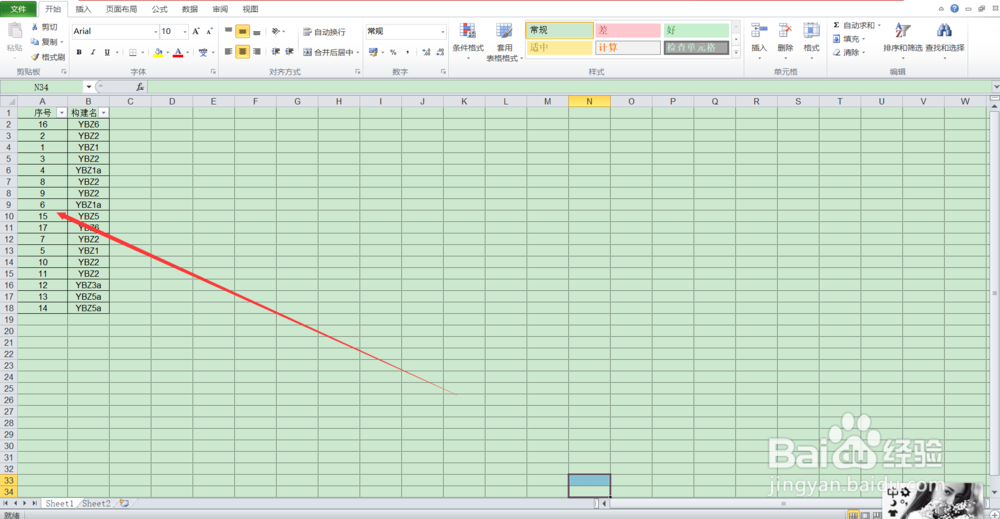Switch to the Sheet2 worksheet tab

coord(96,503)
